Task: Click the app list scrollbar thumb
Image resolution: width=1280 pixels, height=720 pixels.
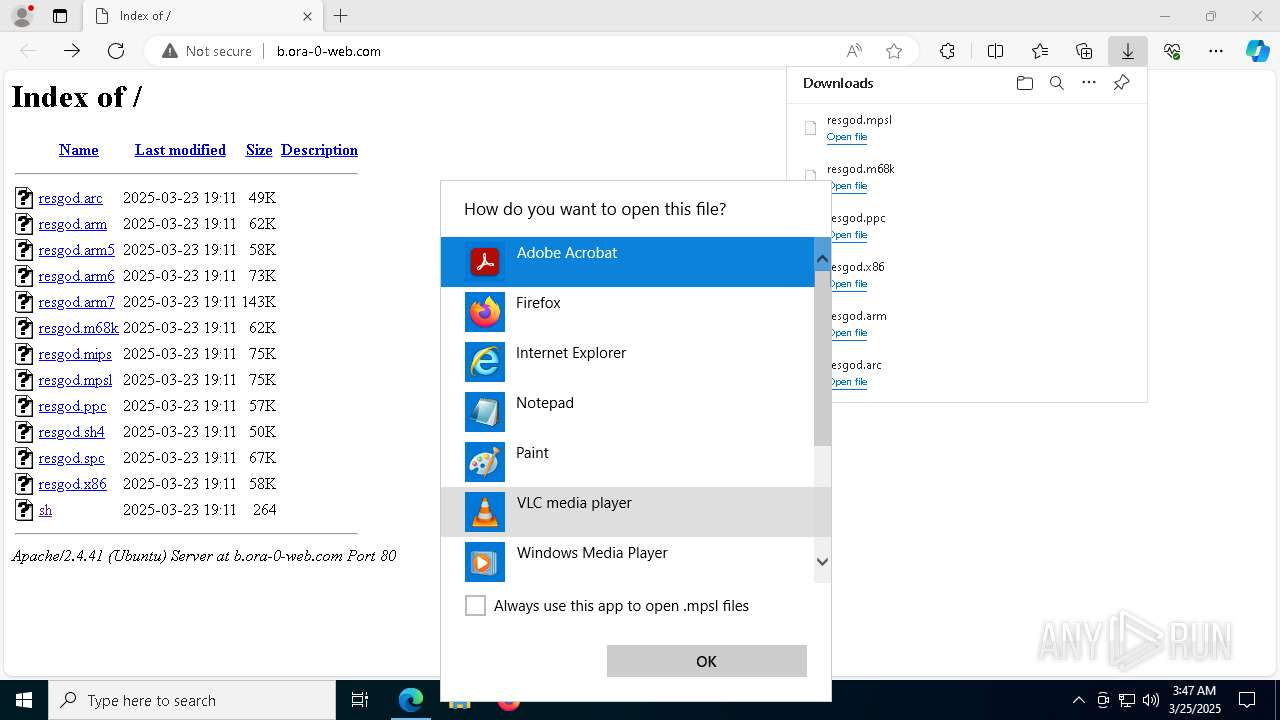Action: click(822, 357)
